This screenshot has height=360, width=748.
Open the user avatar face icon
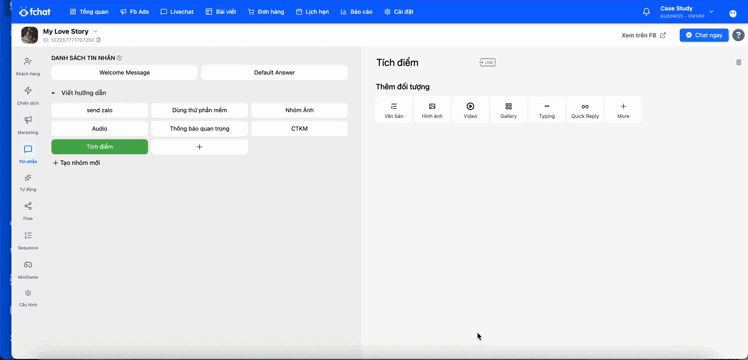733,14
